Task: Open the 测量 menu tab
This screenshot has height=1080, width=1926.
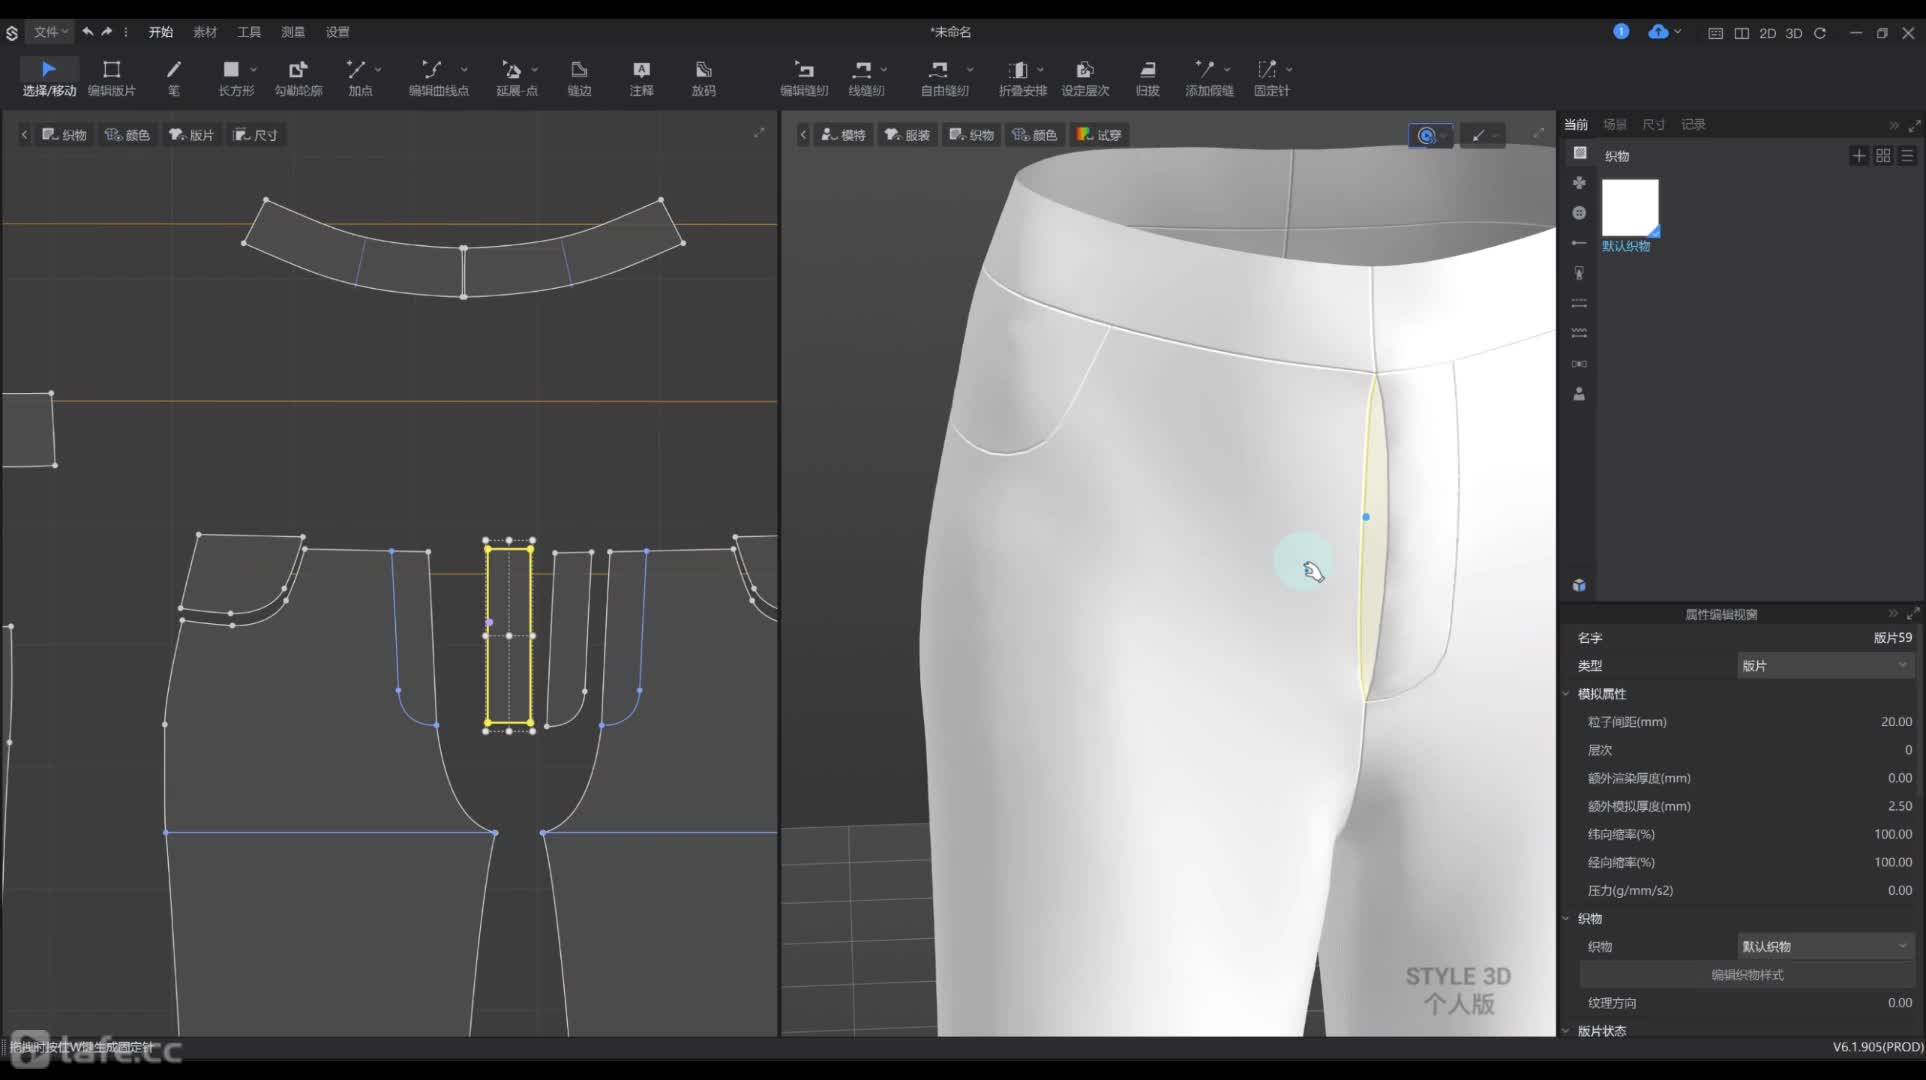Action: point(293,32)
